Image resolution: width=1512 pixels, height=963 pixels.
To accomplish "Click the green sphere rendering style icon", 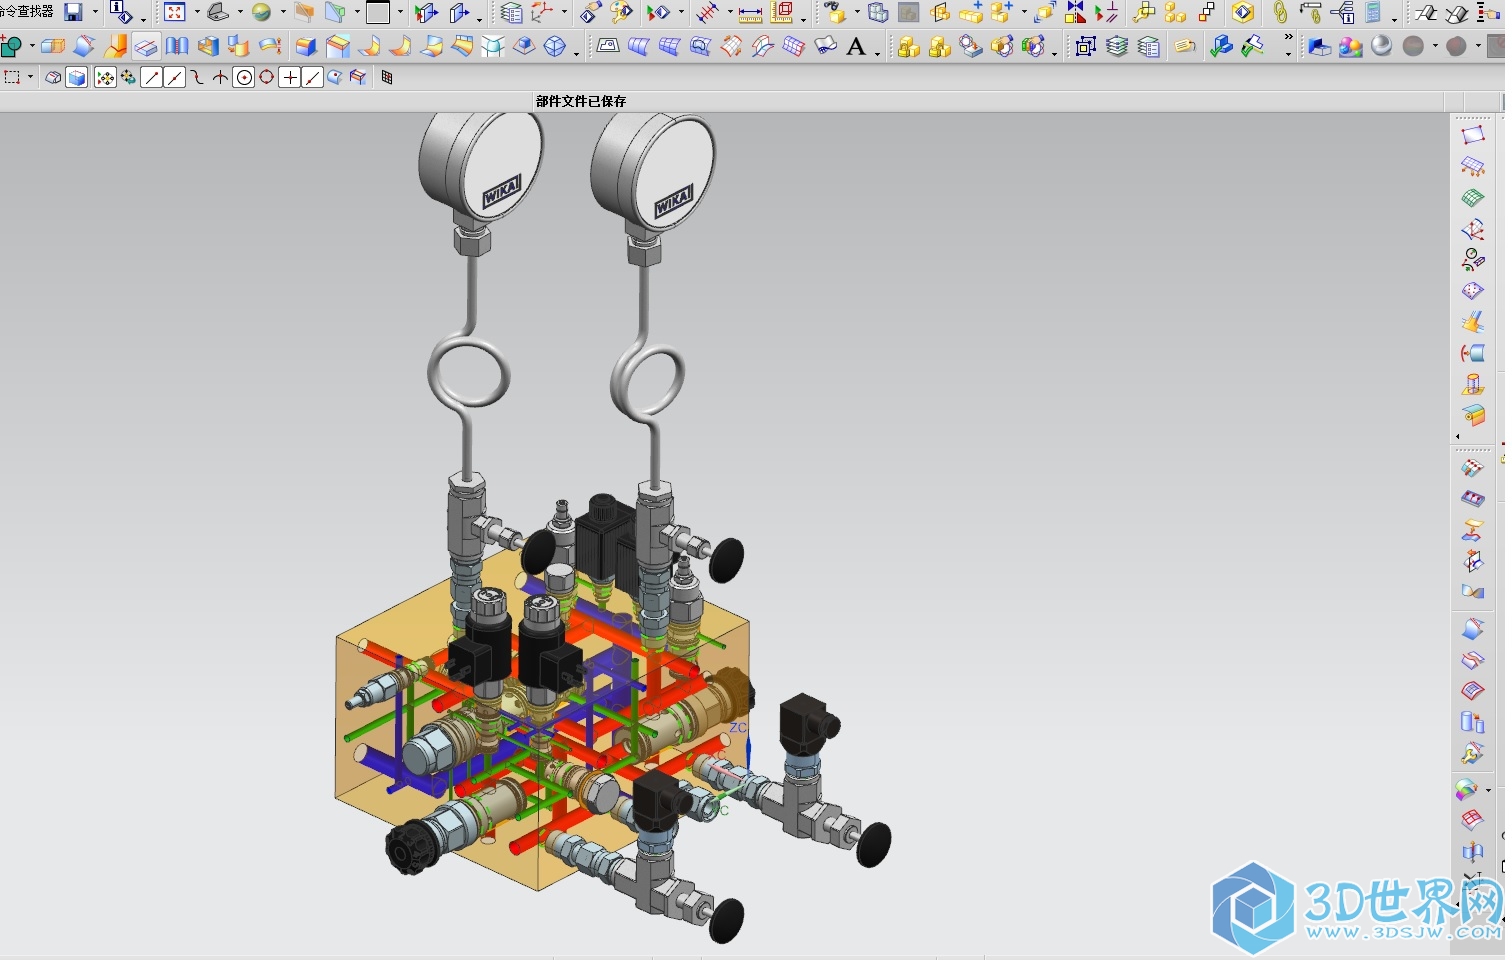I will [x=261, y=12].
